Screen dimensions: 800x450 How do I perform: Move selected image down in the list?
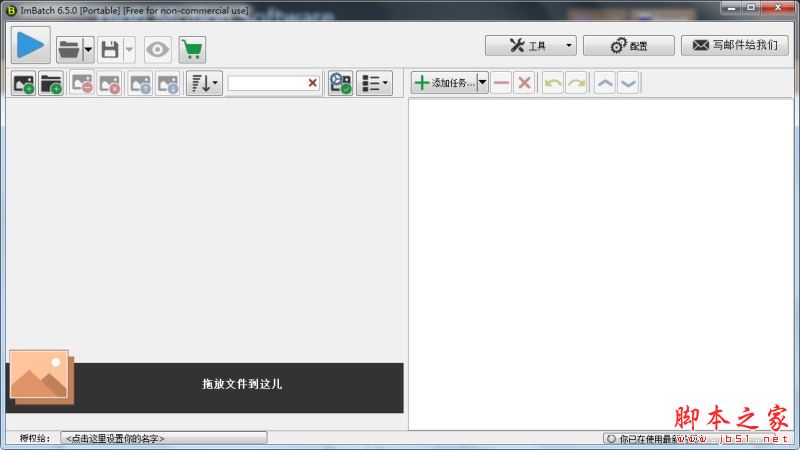tap(168, 83)
